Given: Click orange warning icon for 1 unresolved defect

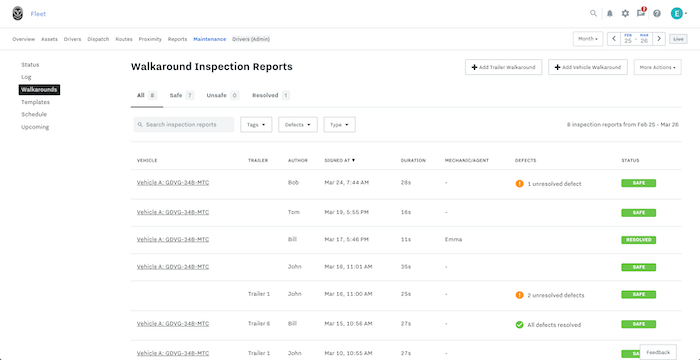Looking at the screenshot, I should [x=519, y=184].
